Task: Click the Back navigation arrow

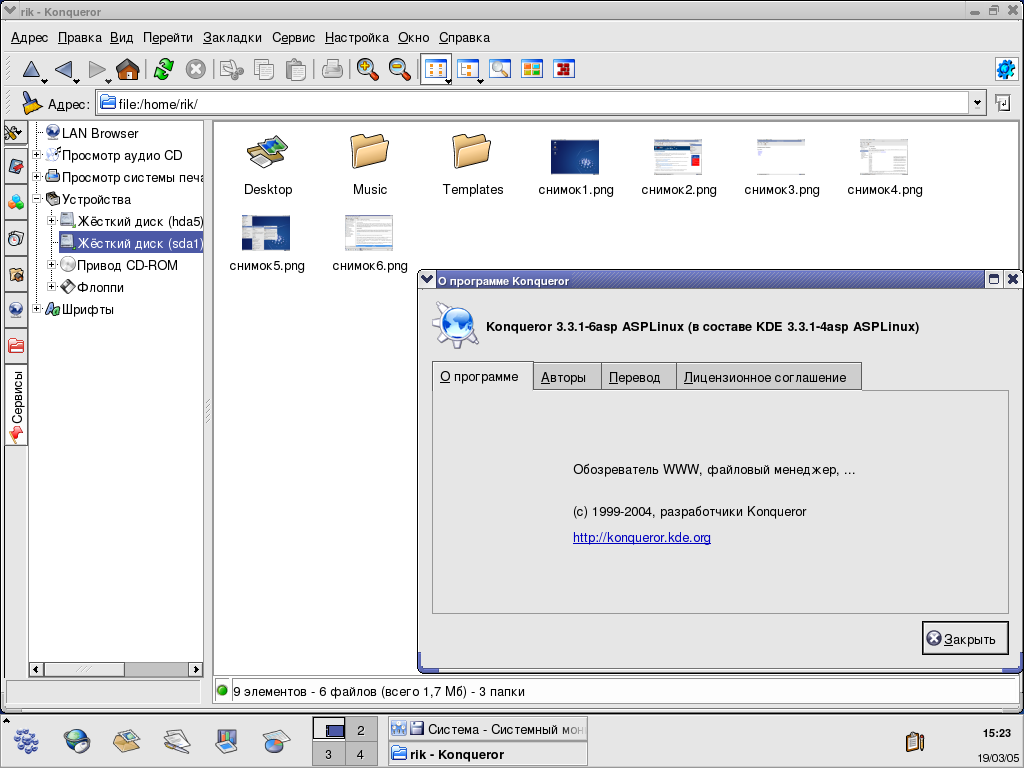Action: (x=63, y=69)
